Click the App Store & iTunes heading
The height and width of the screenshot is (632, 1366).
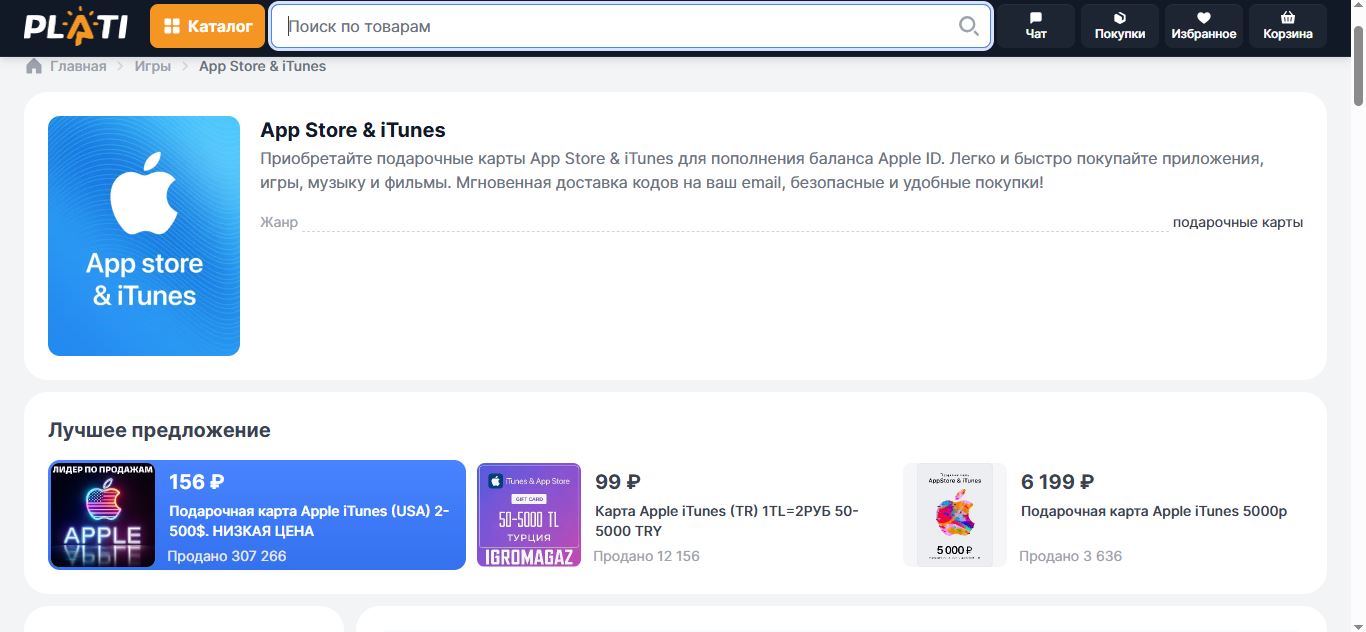pyautogui.click(x=353, y=130)
